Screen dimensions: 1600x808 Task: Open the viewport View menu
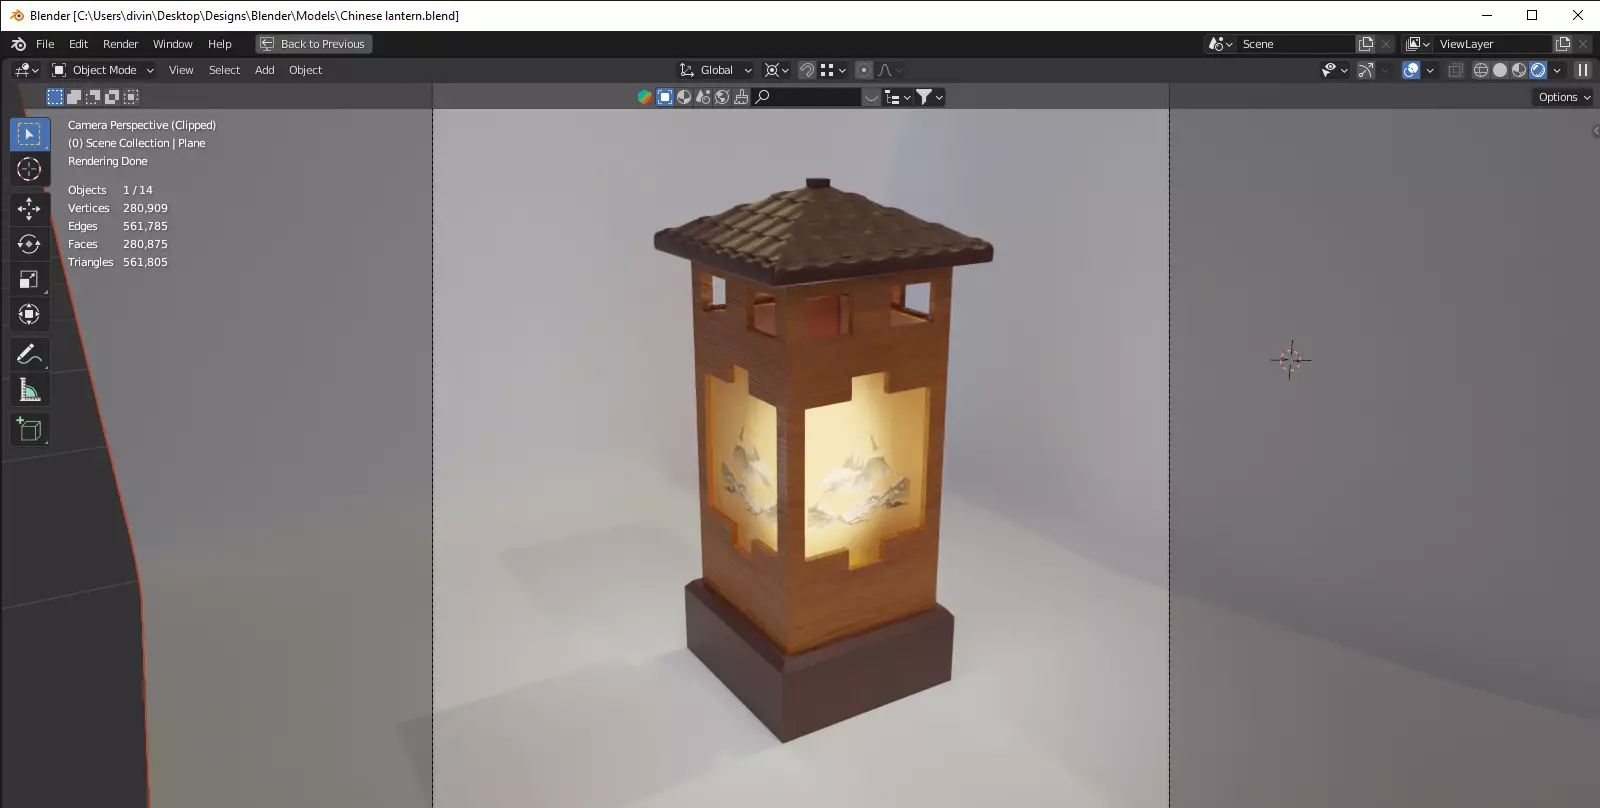[181, 70]
